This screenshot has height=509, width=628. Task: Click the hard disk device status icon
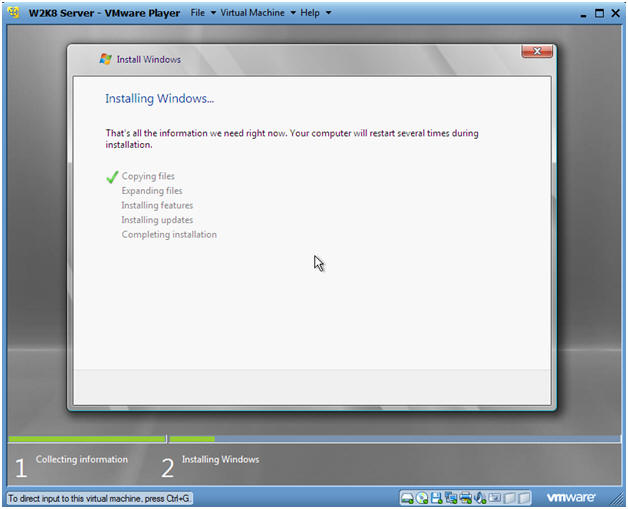point(407,498)
